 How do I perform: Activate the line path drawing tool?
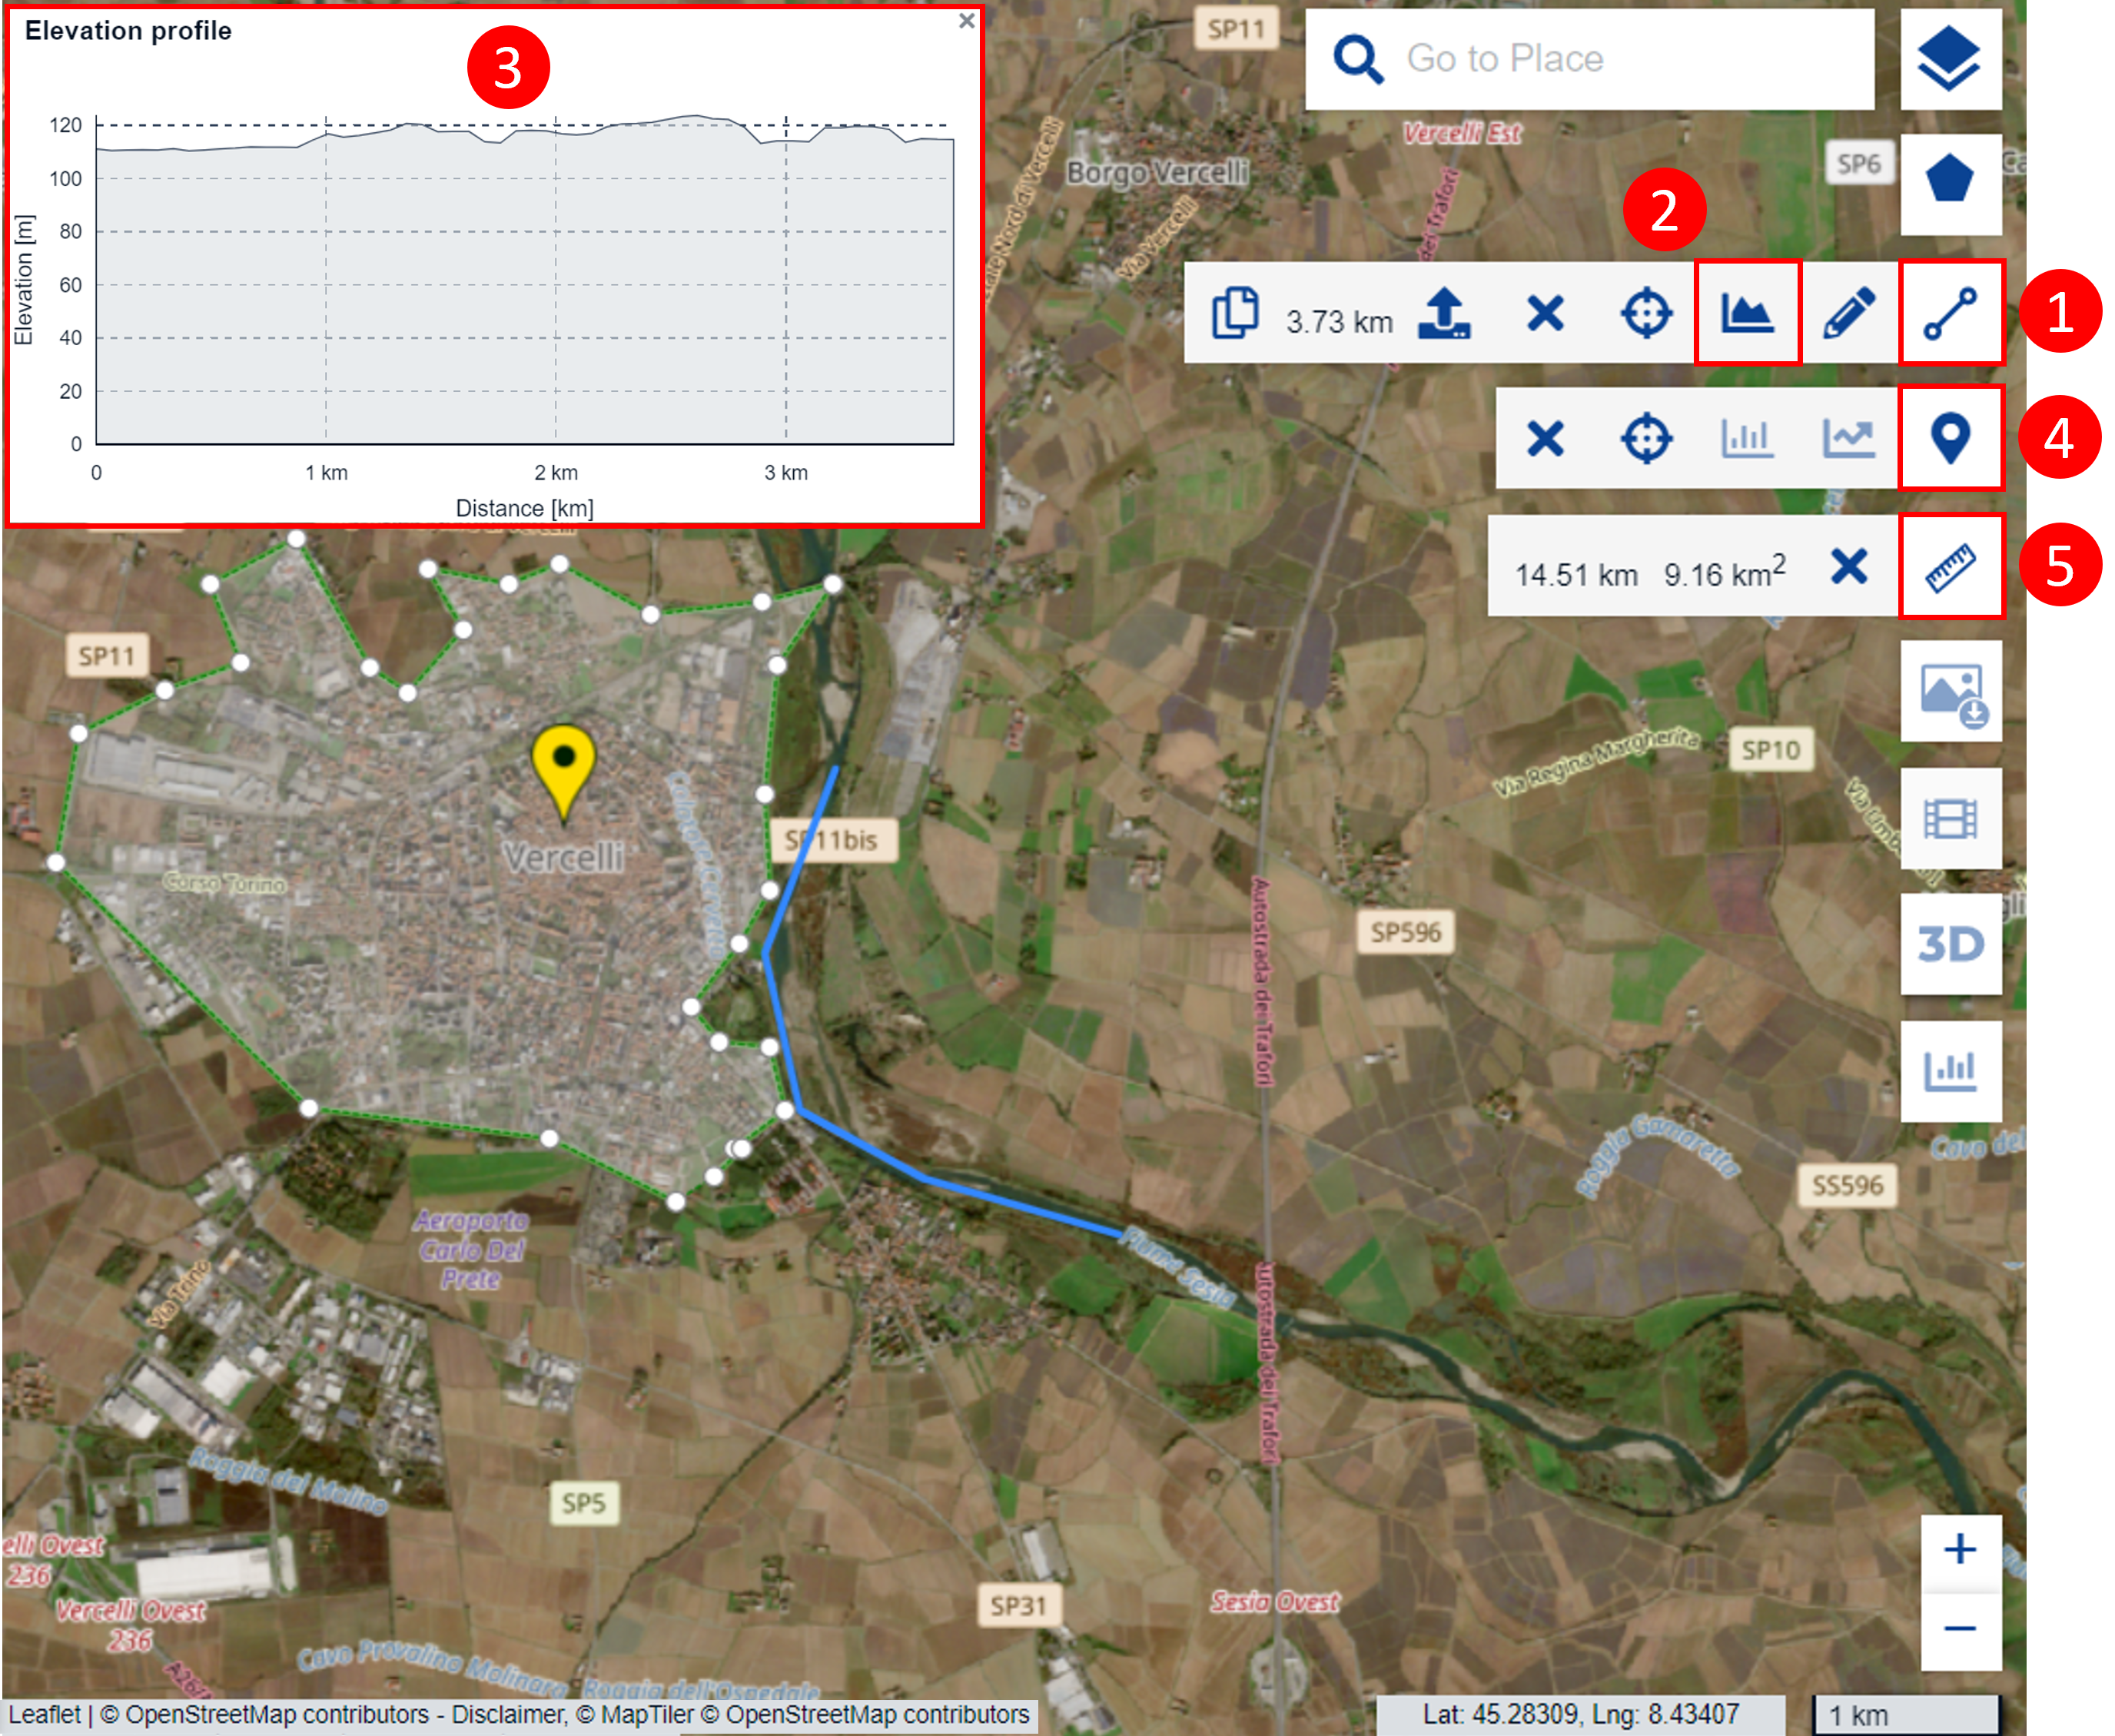pos(1950,313)
